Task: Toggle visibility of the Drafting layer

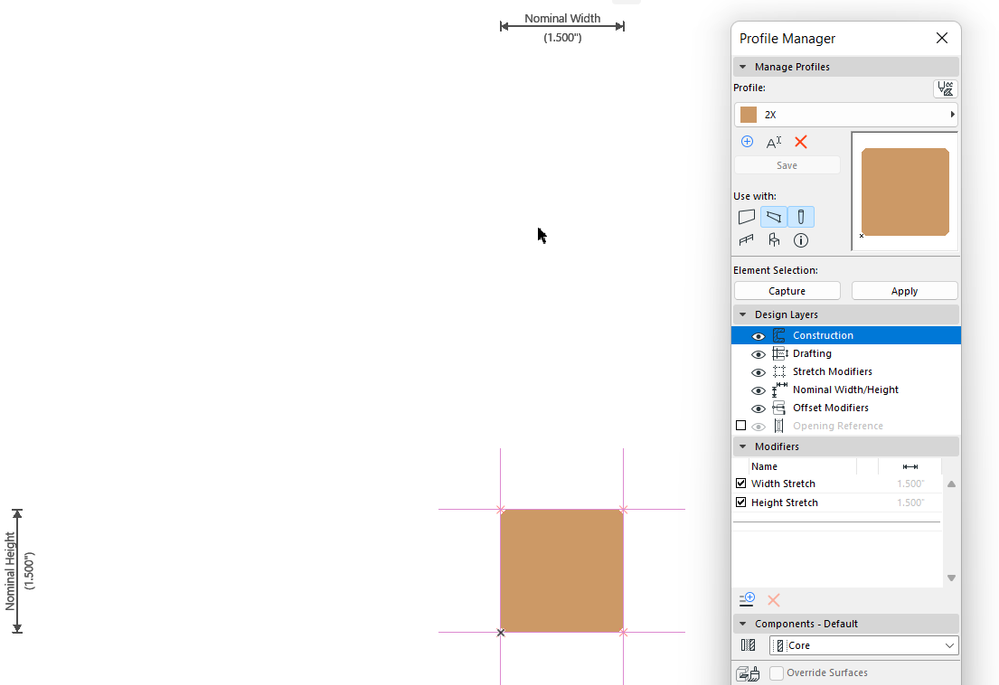Action: (758, 353)
